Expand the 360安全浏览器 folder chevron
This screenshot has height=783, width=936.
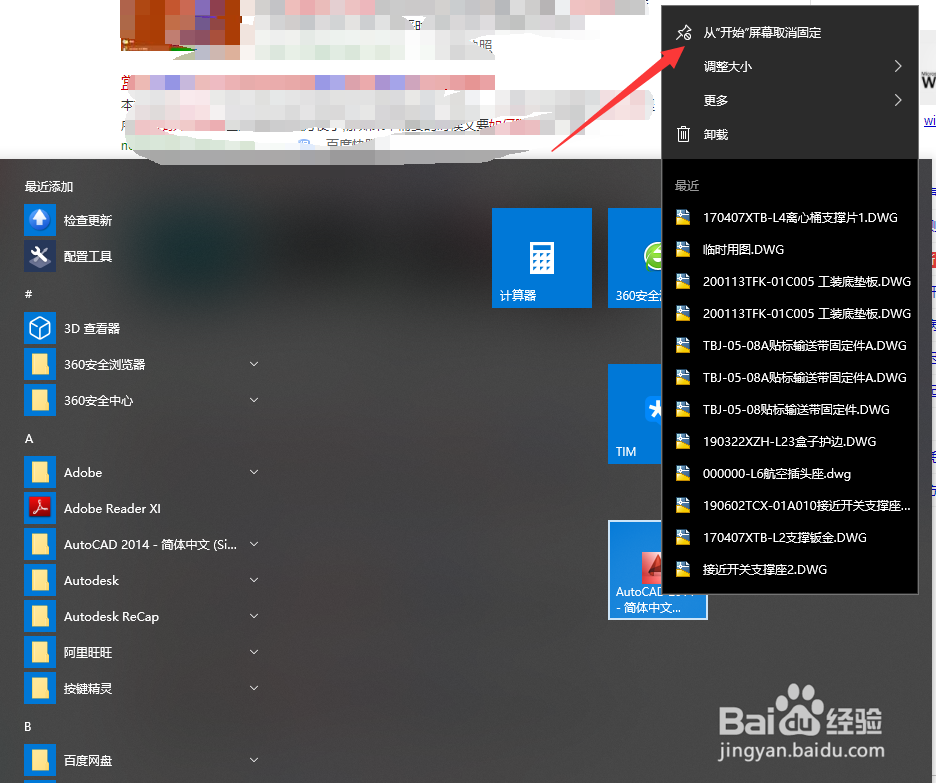click(x=254, y=364)
